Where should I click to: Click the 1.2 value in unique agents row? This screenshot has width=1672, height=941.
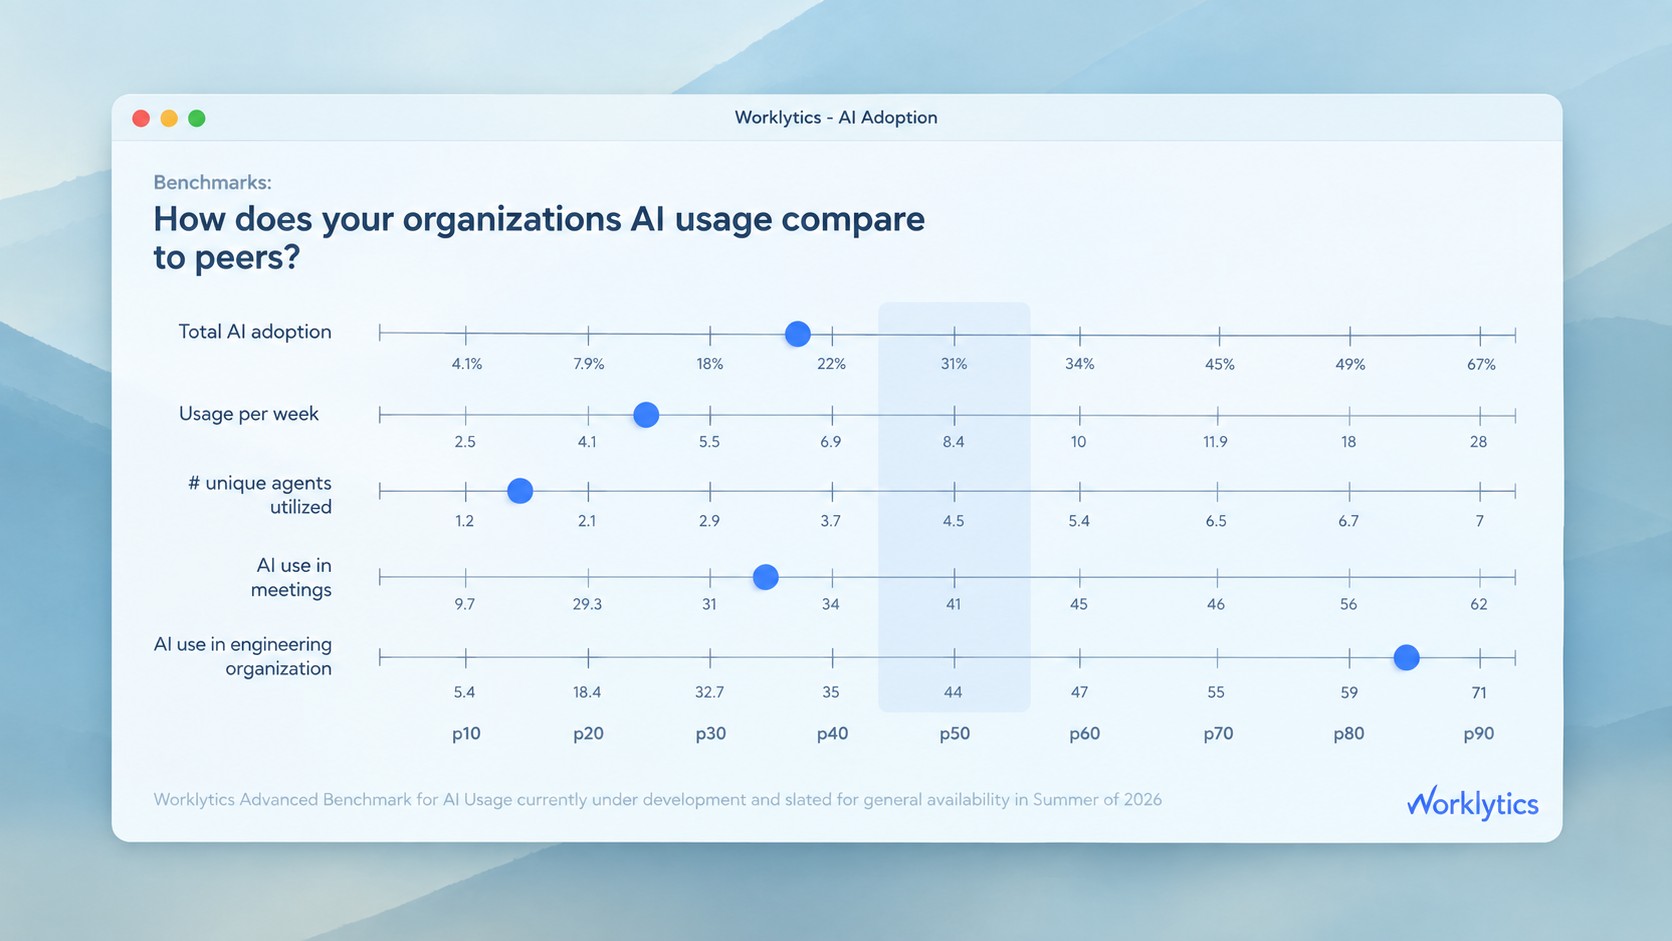tap(464, 521)
